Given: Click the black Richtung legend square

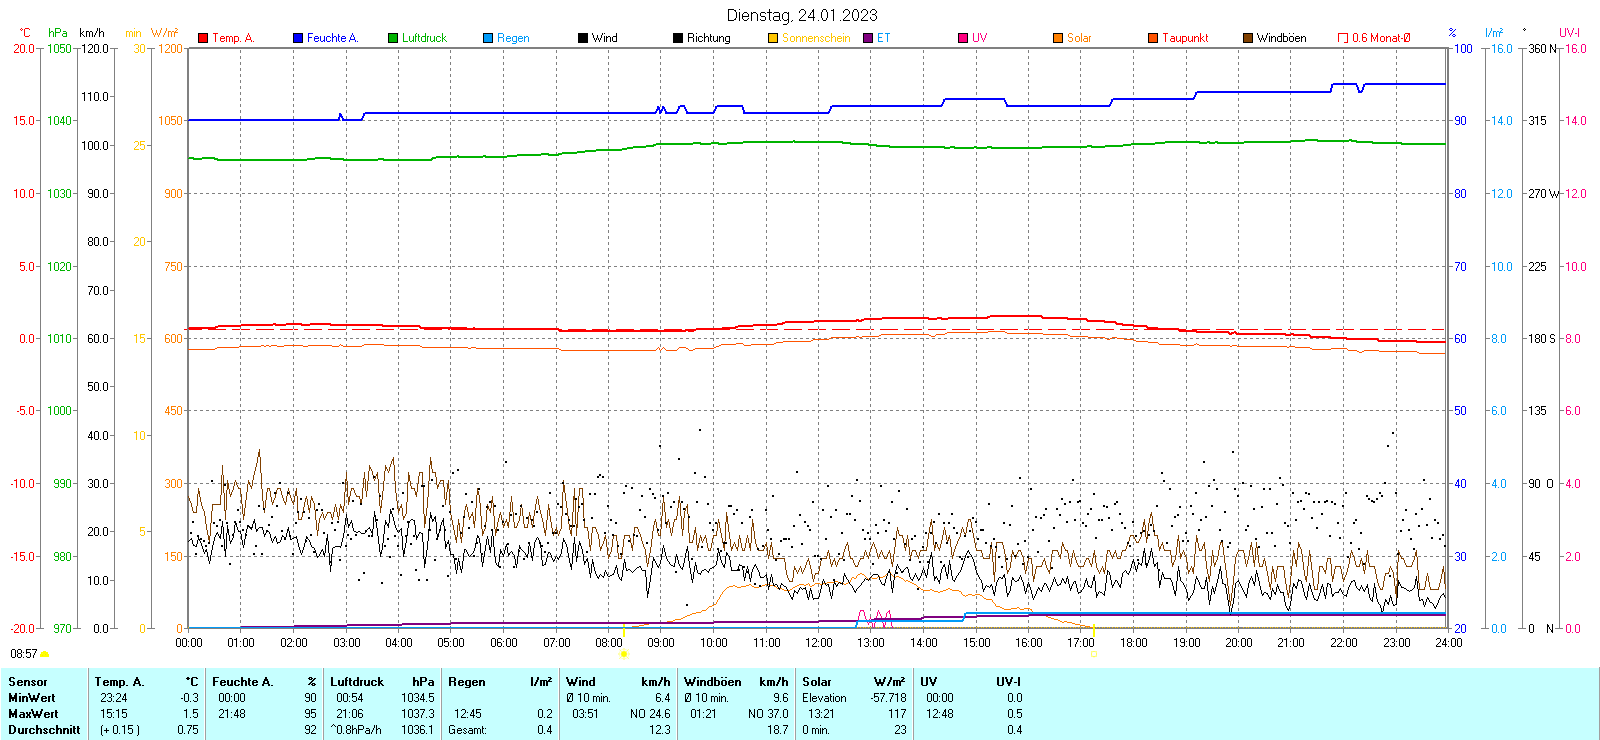Looking at the screenshot, I should pyautogui.click(x=678, y=38).
